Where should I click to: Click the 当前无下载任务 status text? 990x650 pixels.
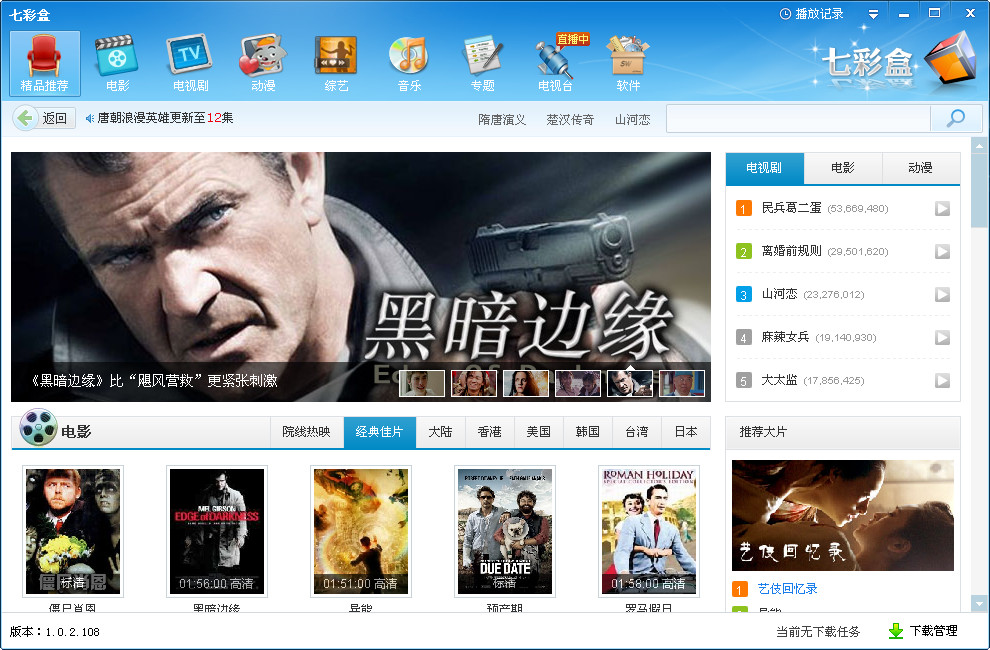point(818,631)
